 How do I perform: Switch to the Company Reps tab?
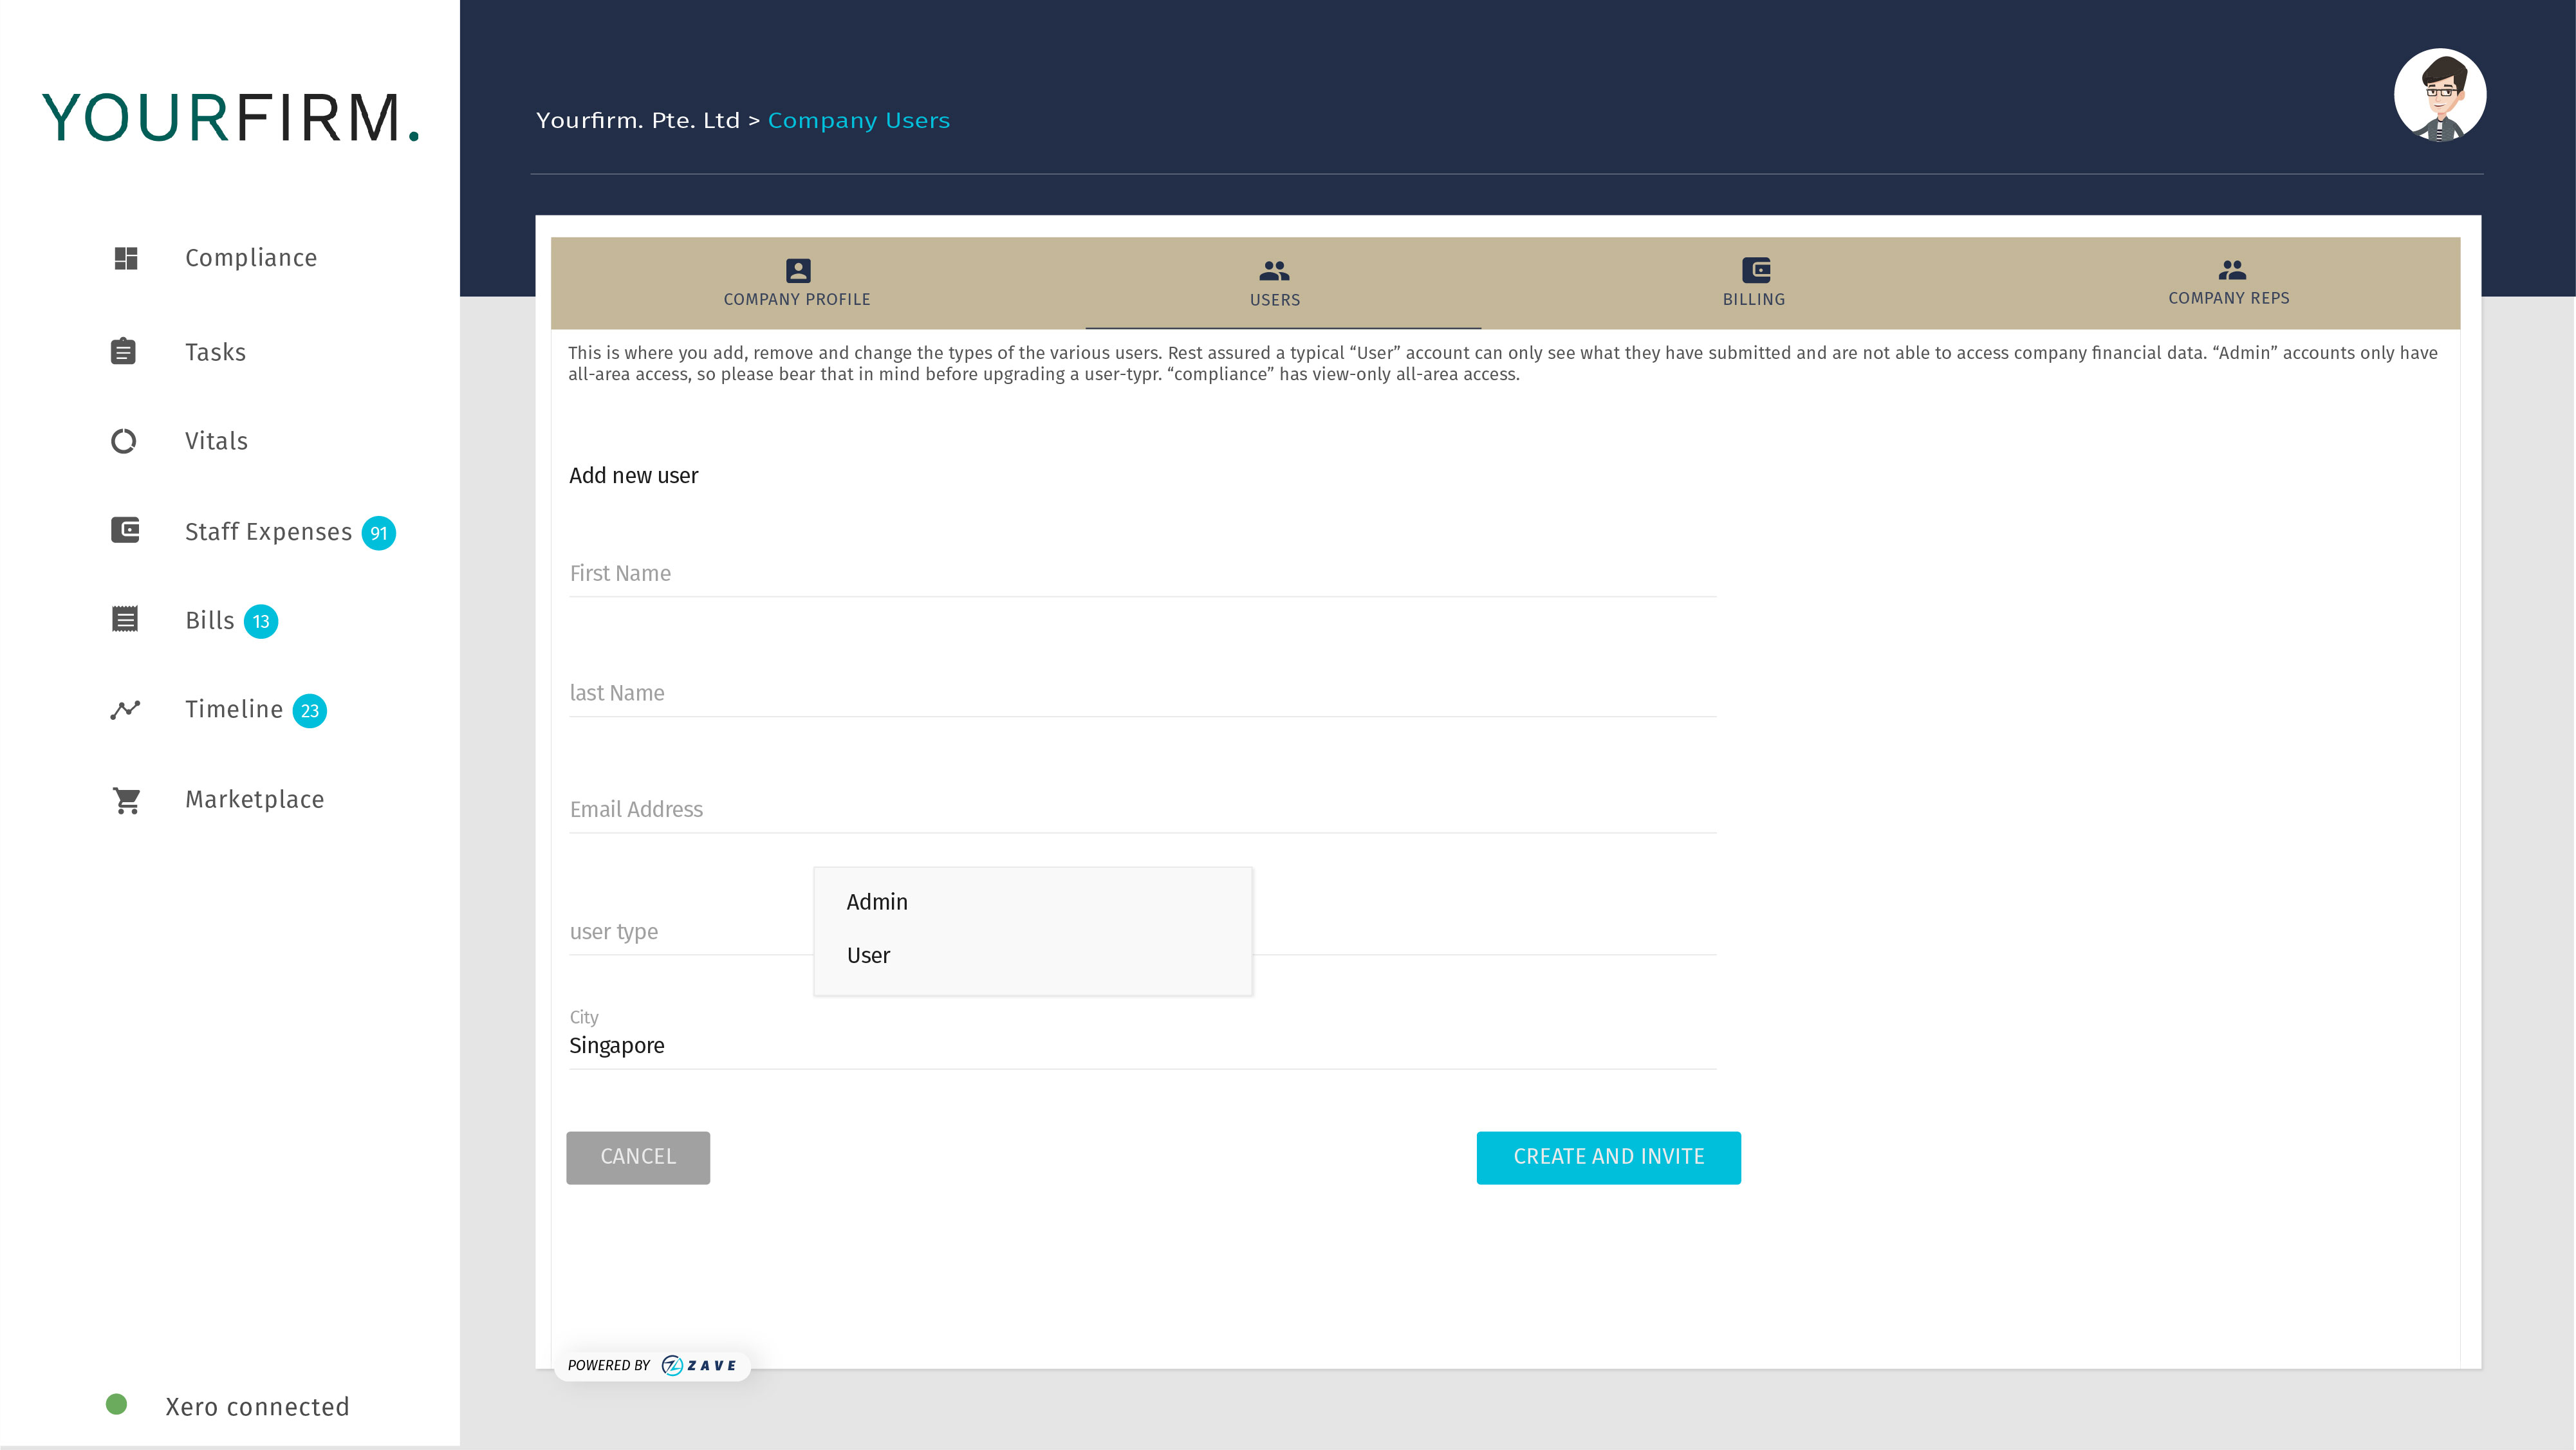(x=2228, y=283)
